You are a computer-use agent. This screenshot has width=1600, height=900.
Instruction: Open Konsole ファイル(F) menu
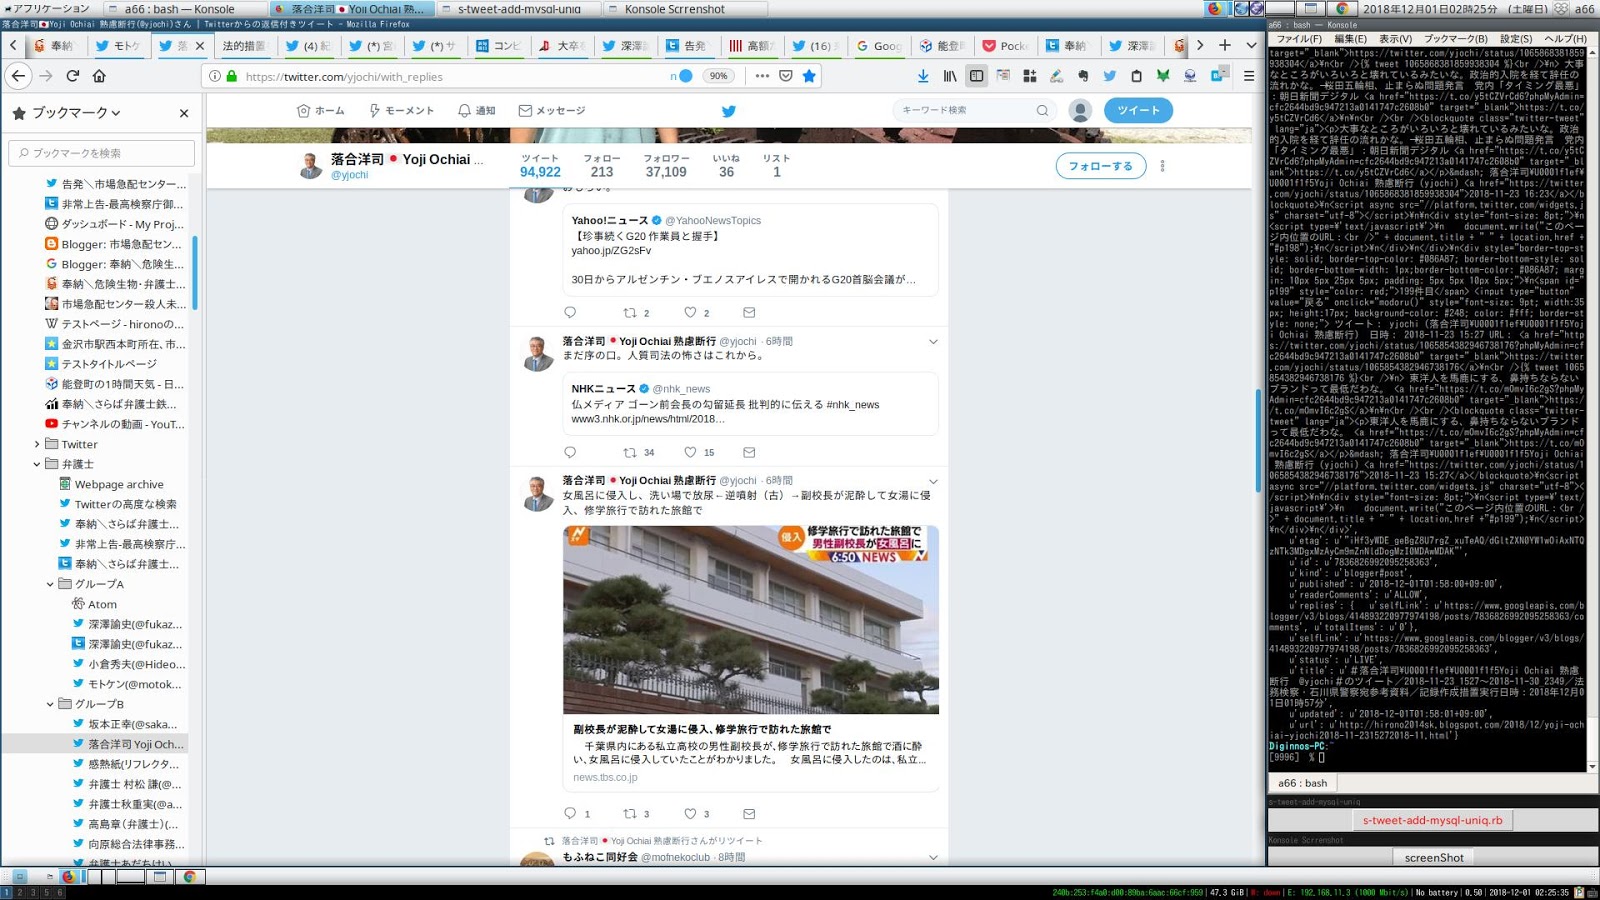pyautogui.click(x=1299, y=39)
